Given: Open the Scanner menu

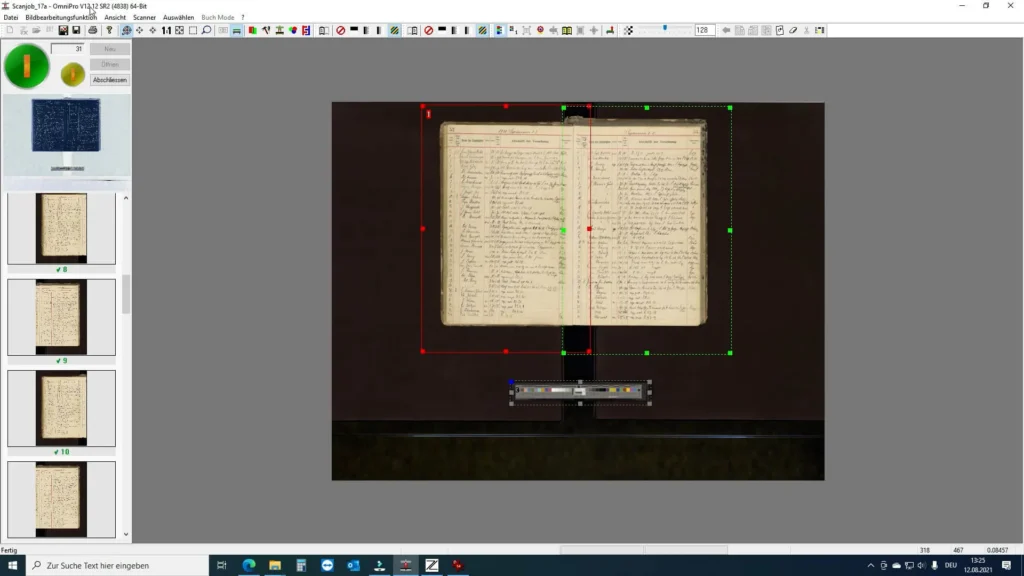Looking at the screenshot, I should (144, 17).
